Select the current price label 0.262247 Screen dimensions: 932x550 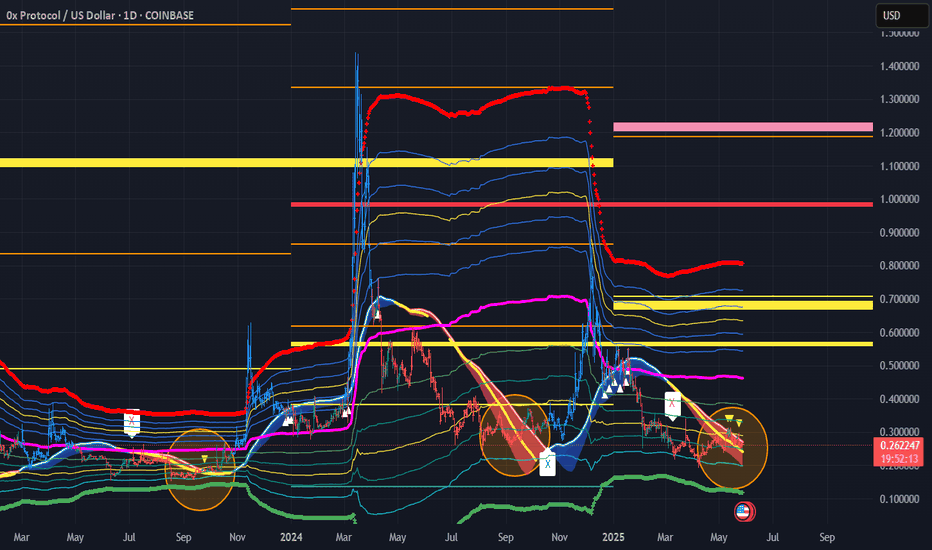tap(900, 445)
